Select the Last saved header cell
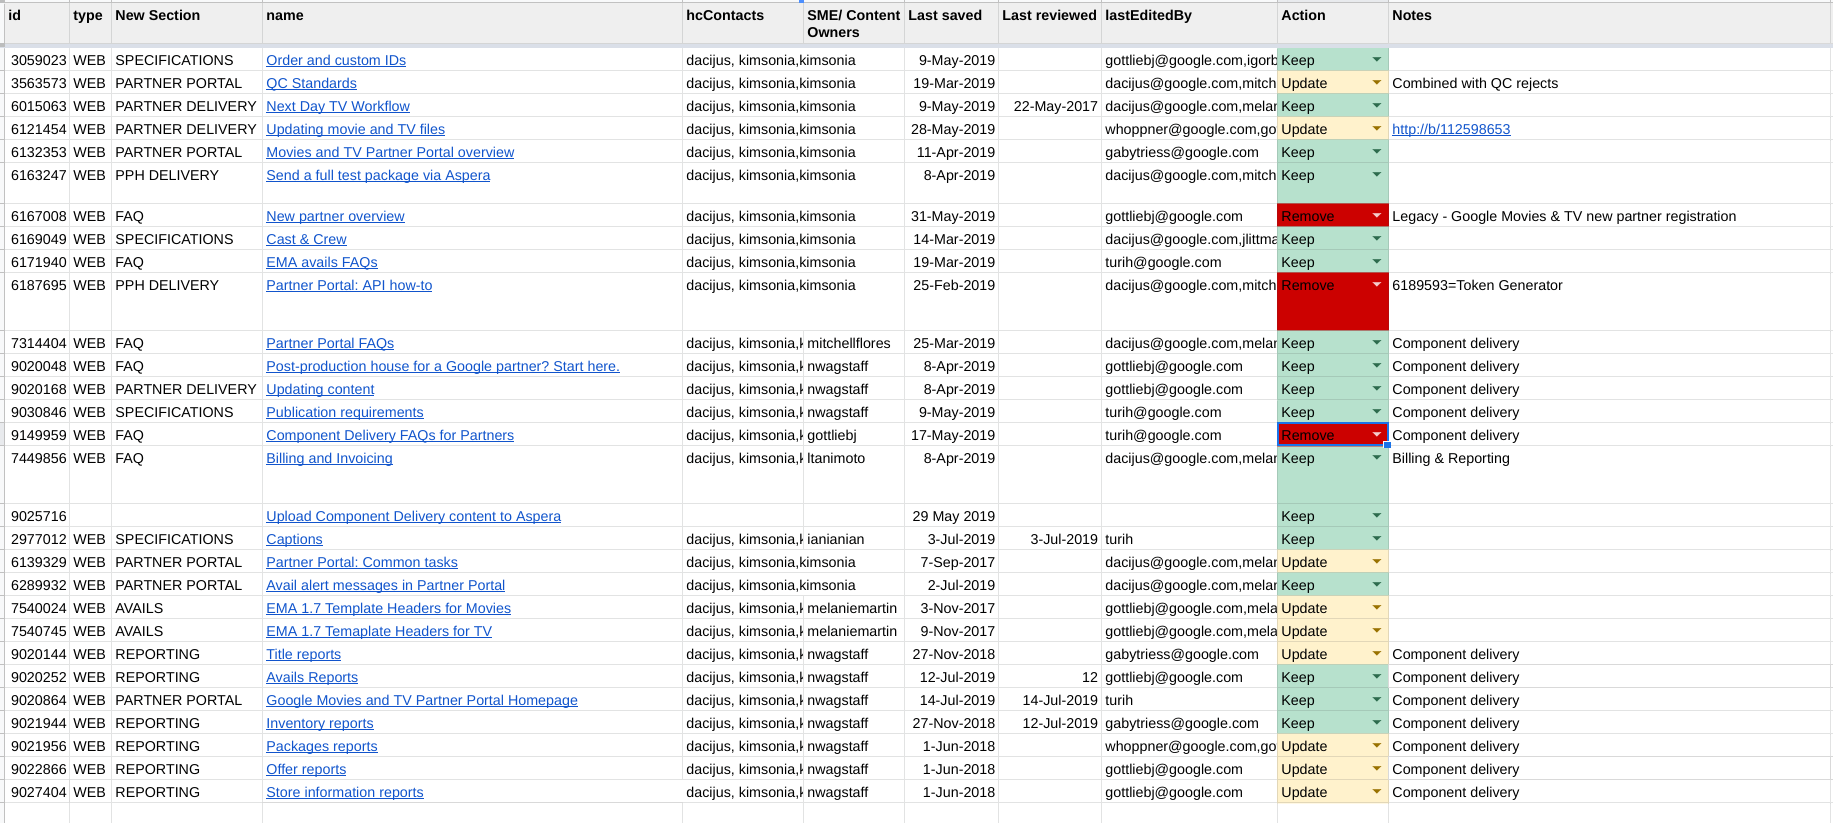Screen dimensions: 1833x823 pyautogui.click(x=951, y=23)
